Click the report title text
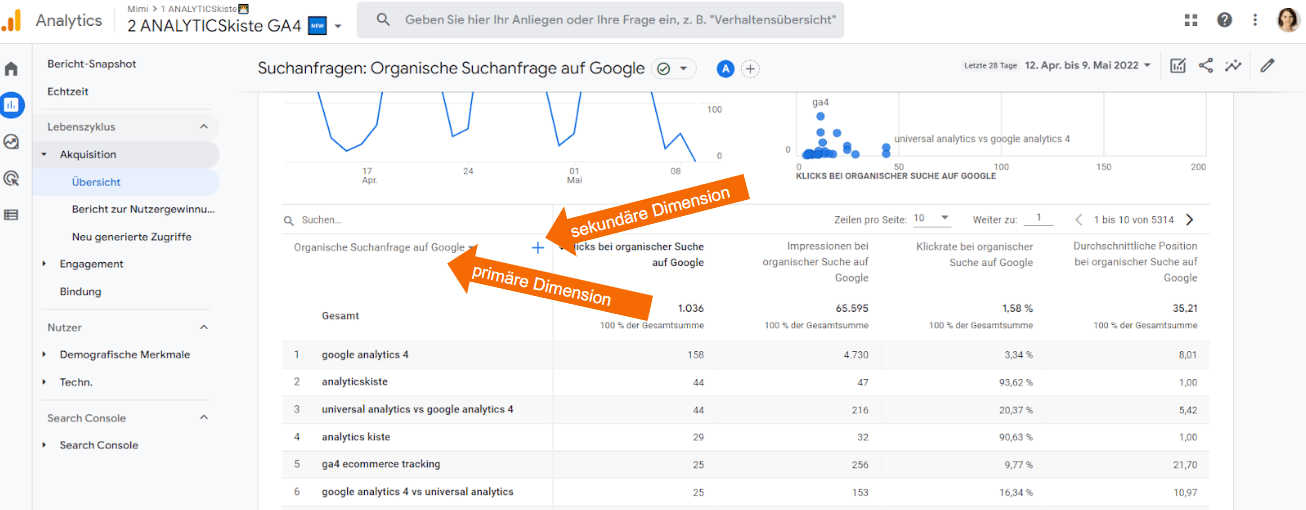This screenshot has width=1306, height=510. (x=451, y=68)
